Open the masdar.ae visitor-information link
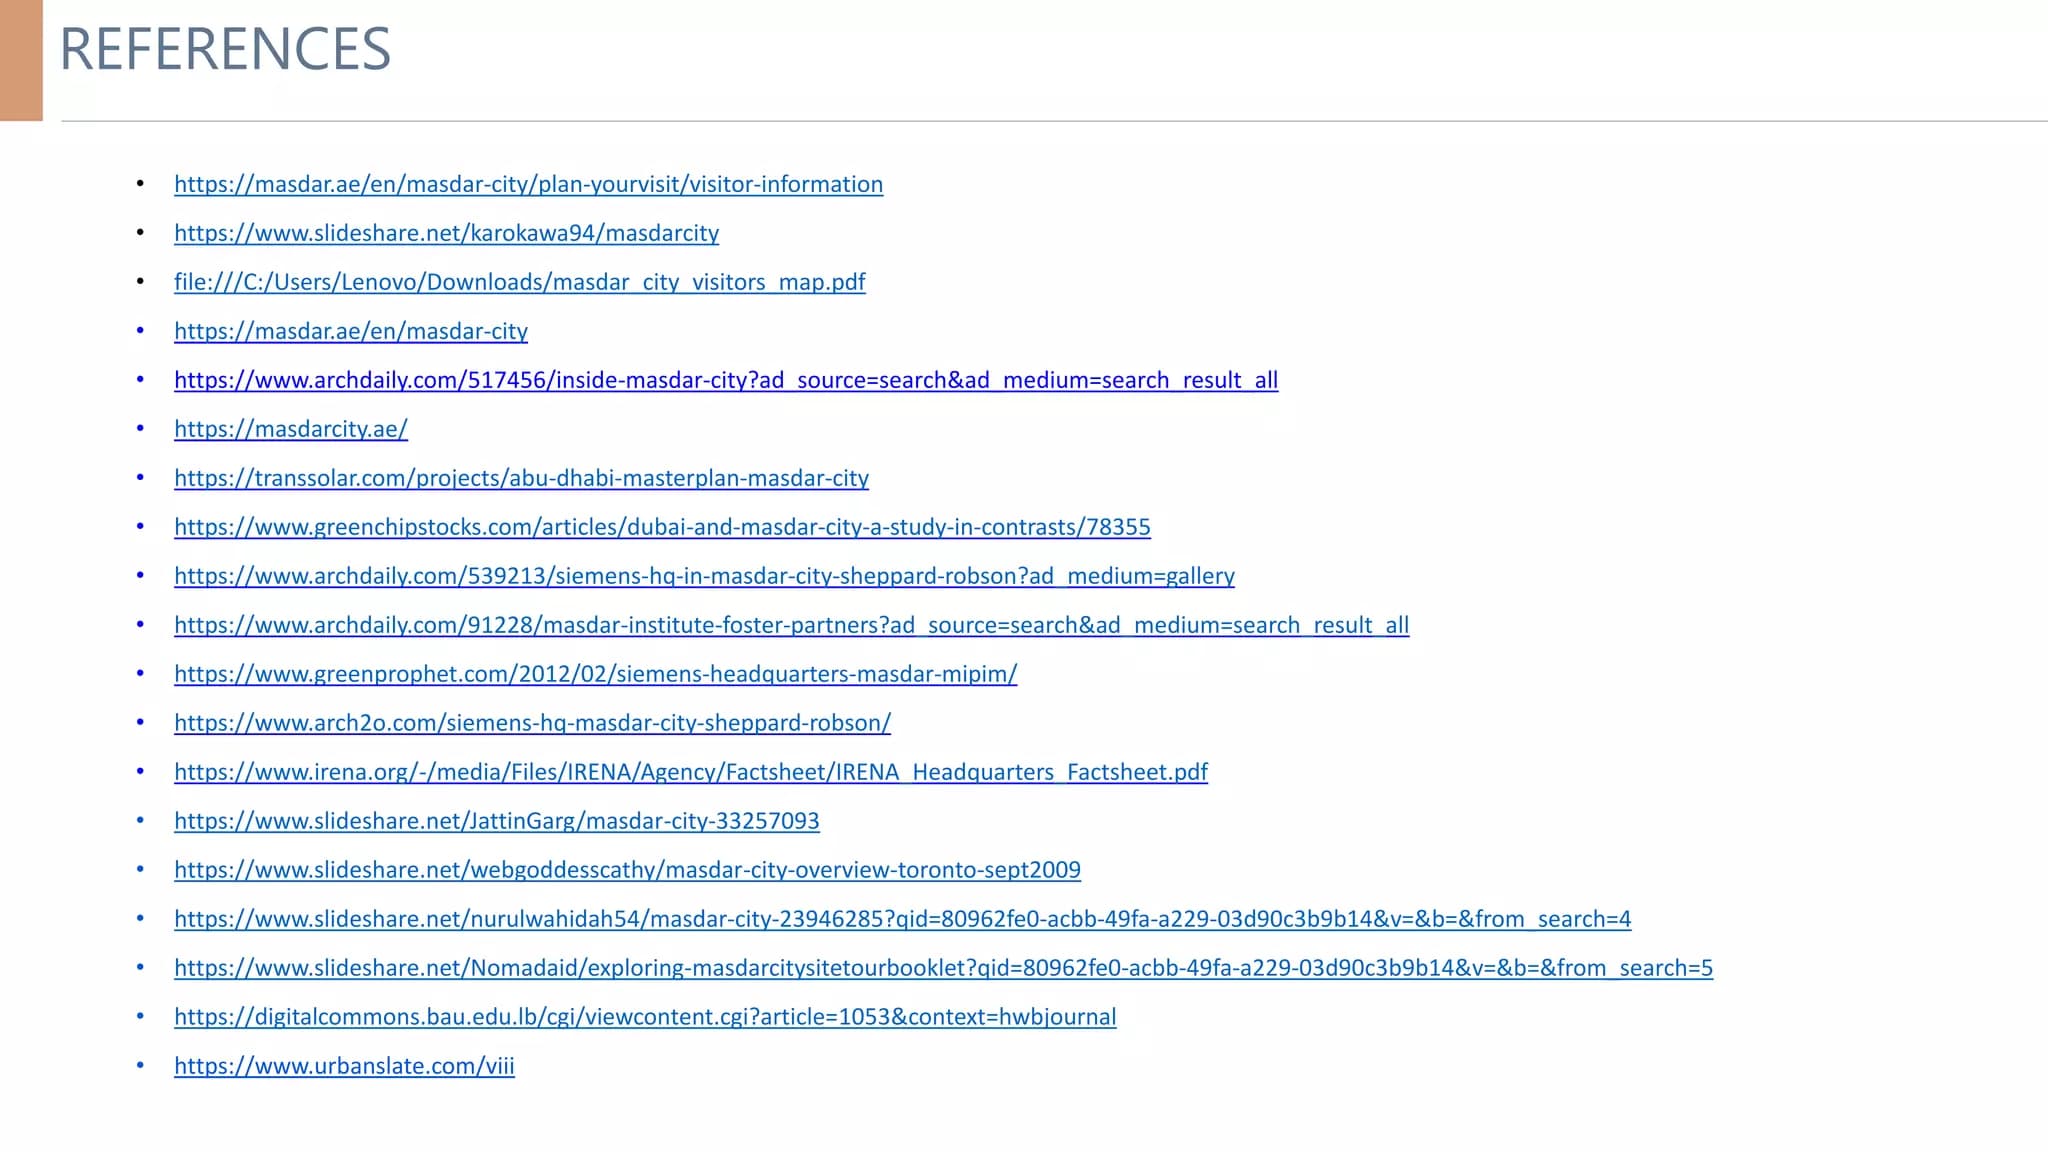The height and width of the screenshot is (1152, 2048). pos(528,184)
